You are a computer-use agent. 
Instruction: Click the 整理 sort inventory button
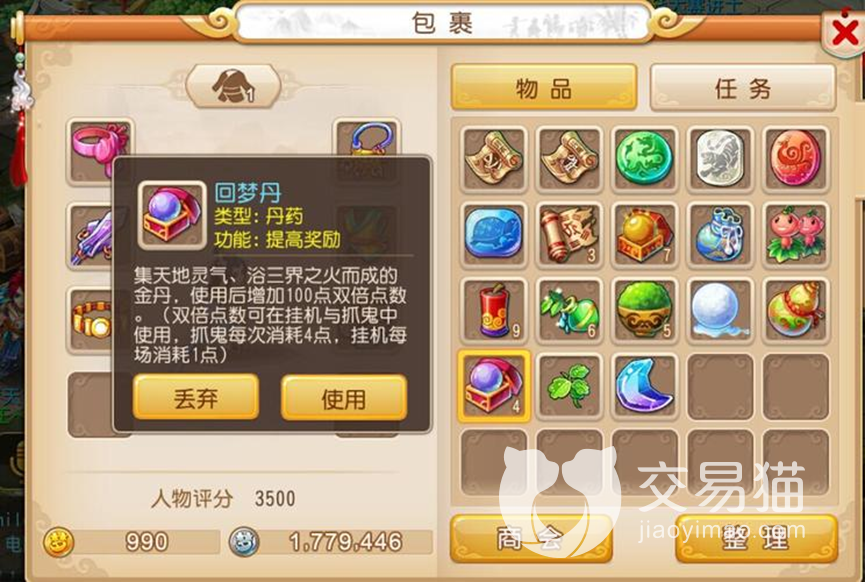(x=756, y=538)
